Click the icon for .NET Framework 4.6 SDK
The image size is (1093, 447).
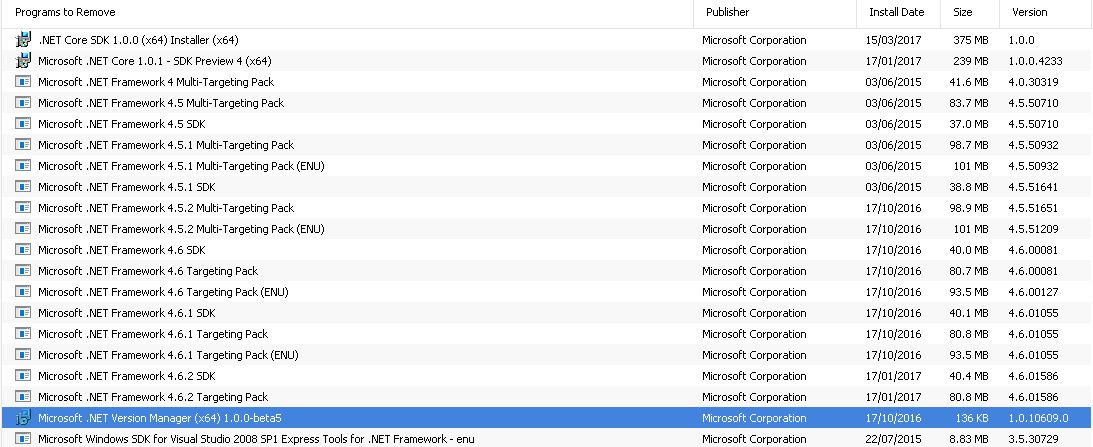[23, 250]
